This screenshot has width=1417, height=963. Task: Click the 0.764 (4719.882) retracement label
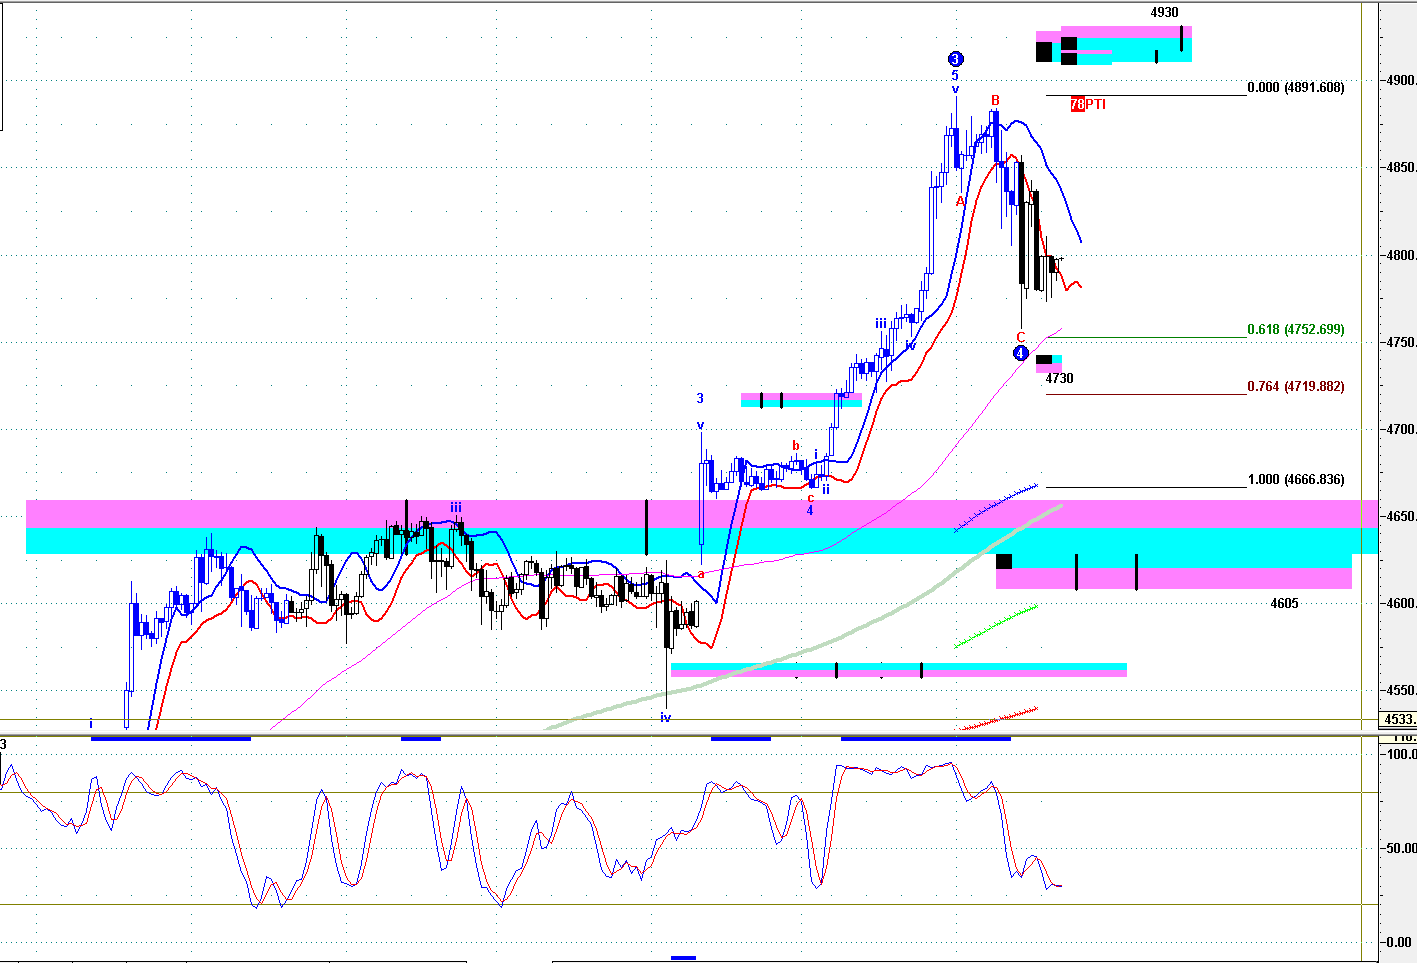tap(1295, 386)
